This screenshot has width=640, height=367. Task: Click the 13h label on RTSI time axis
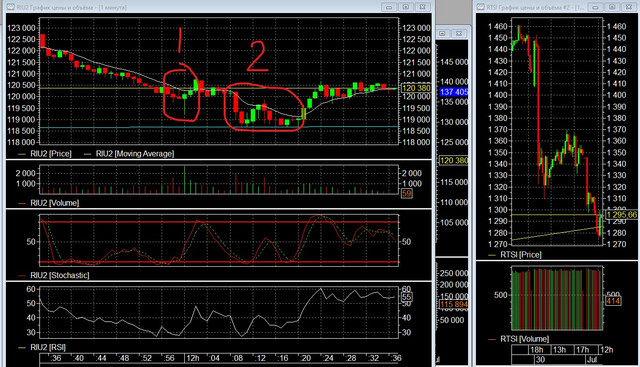pyautogui.click(x=560, y=350)
